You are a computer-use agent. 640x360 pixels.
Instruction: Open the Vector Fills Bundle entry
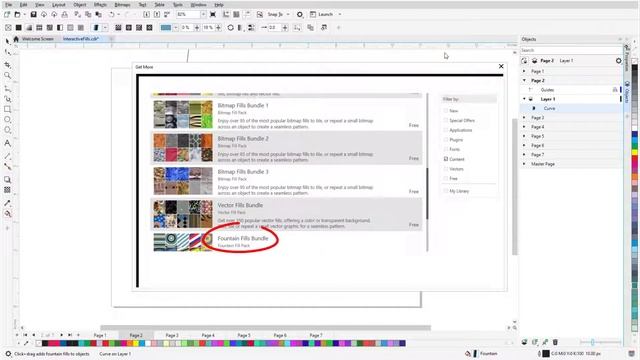(x=240, y=205)
